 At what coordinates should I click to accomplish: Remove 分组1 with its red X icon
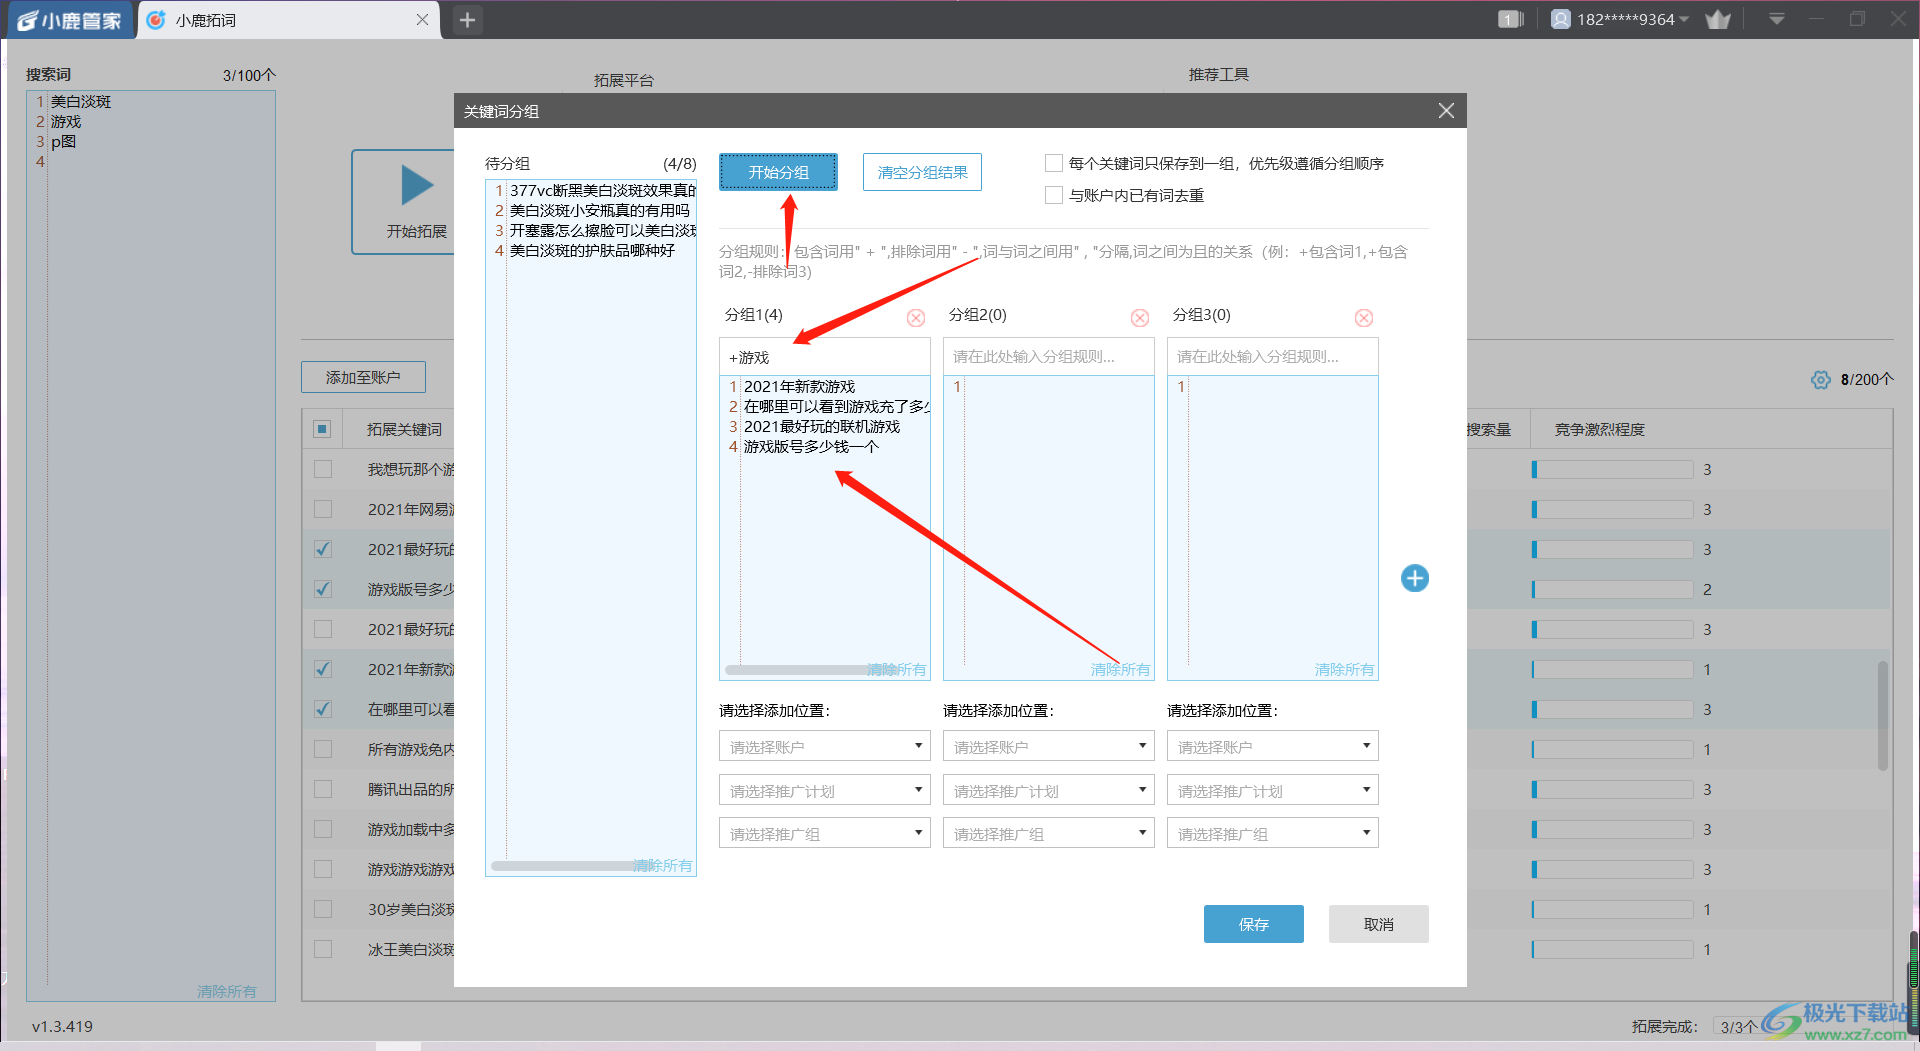coord(916,318)
